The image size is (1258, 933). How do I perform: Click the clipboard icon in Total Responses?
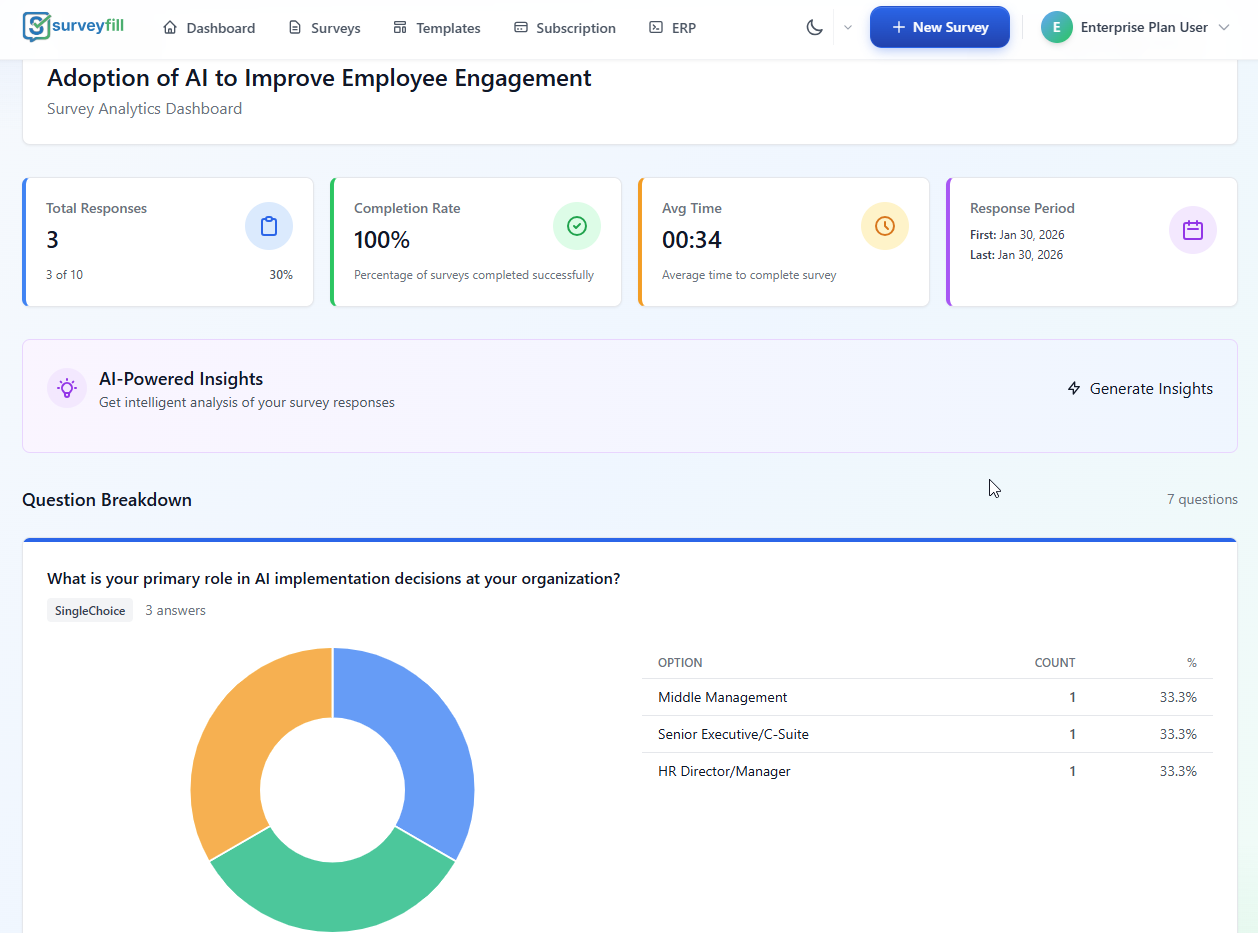click(x=269, y=226)
